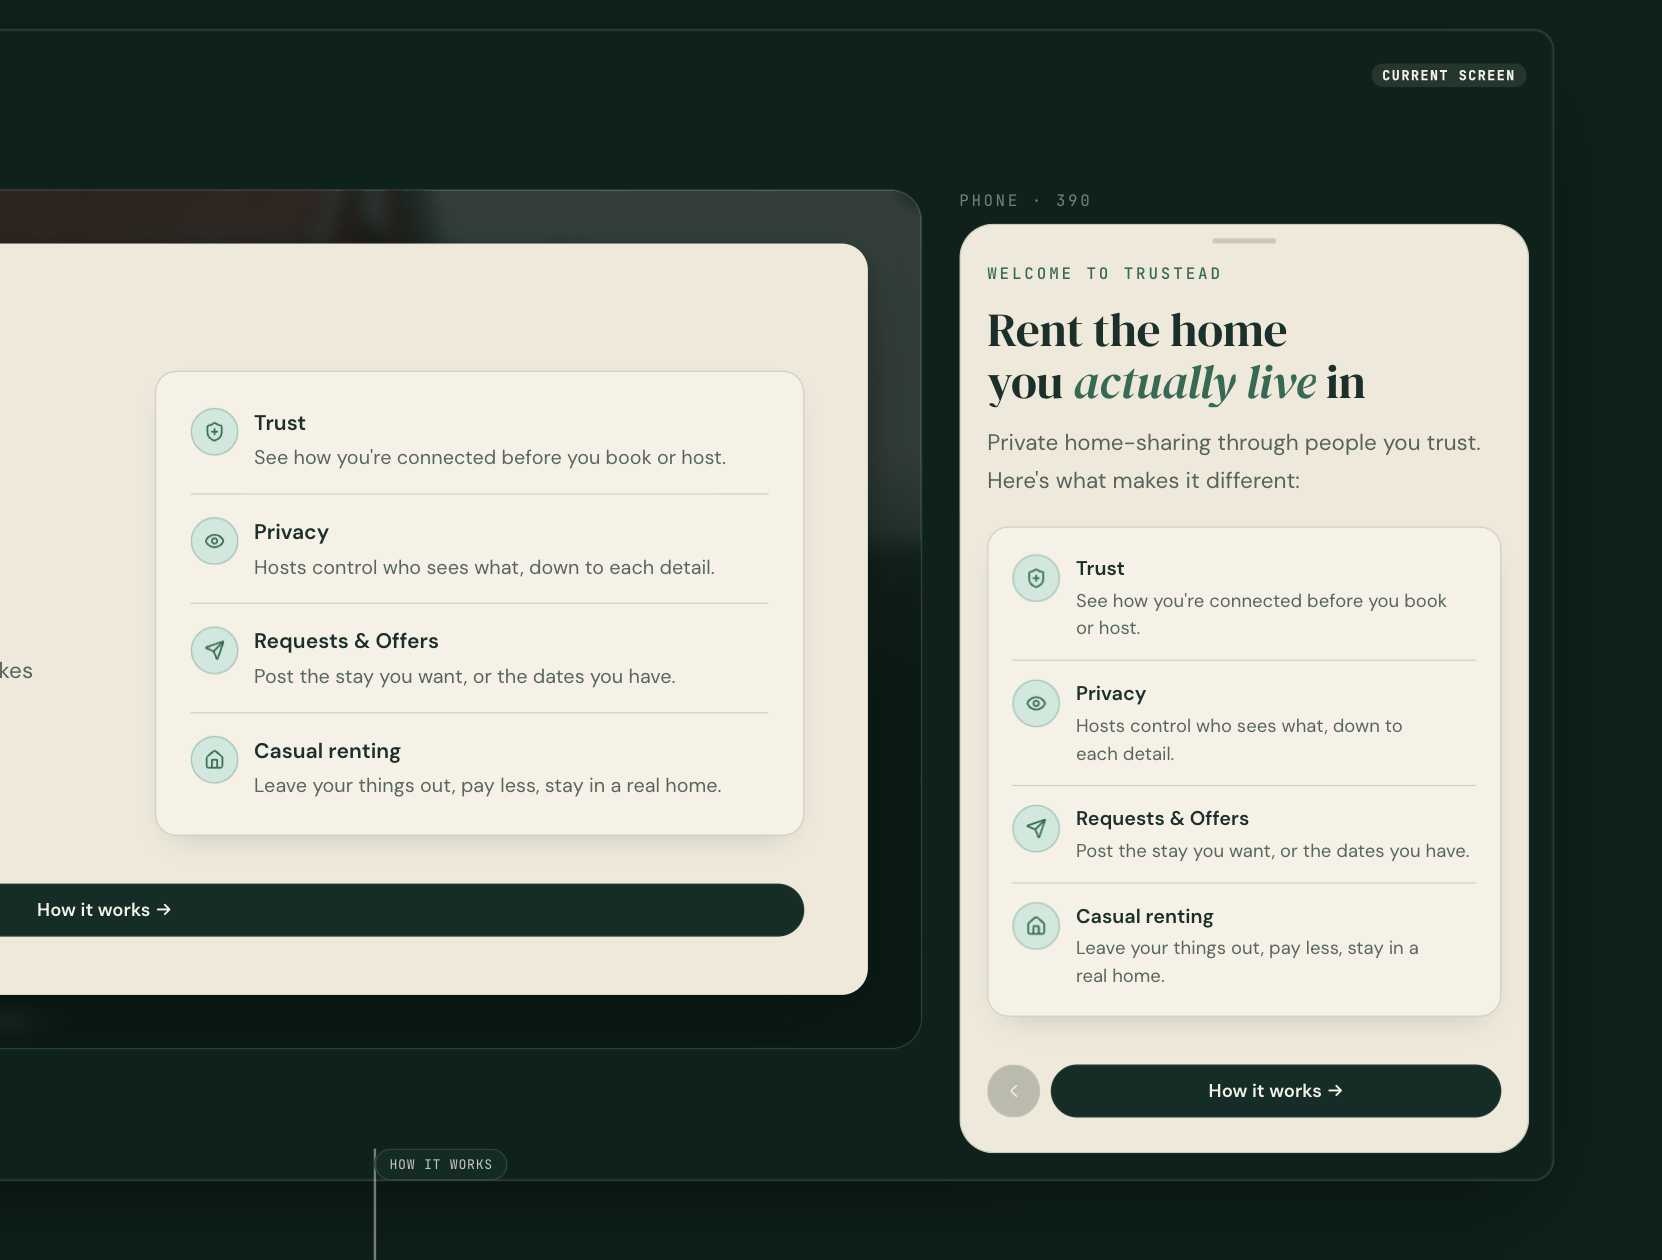Click the Casual renting home icon in desktop card
This screenshot has height=1260, width=1662.
tap(214, 760)
